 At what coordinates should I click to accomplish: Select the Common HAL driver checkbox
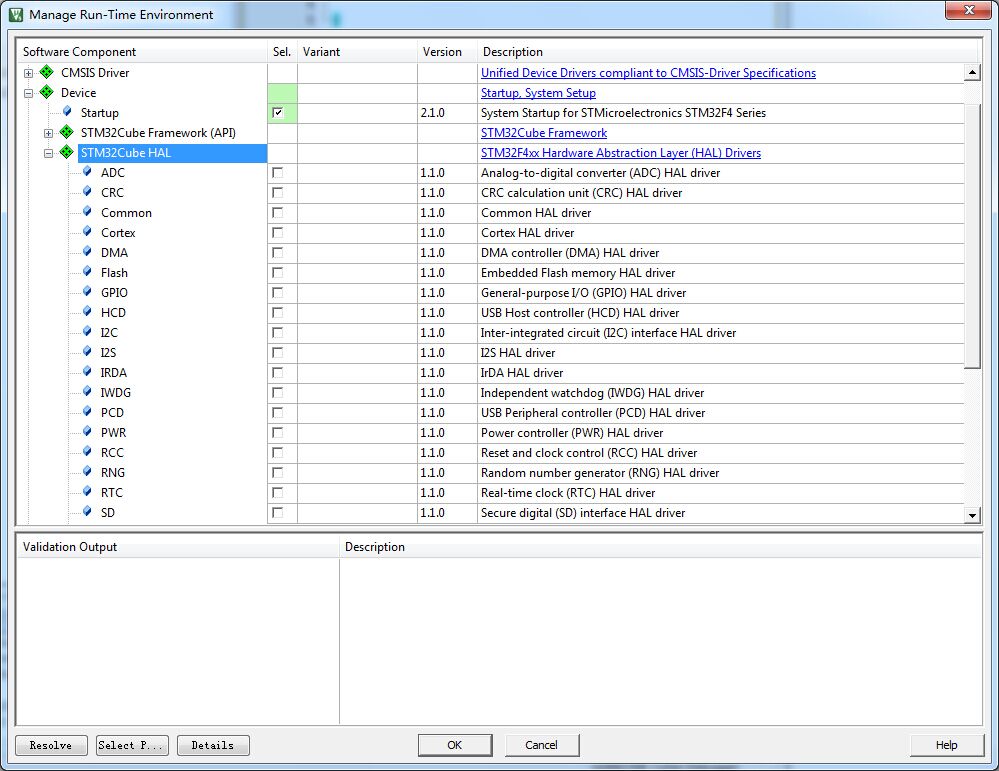(x=278, y=213)
